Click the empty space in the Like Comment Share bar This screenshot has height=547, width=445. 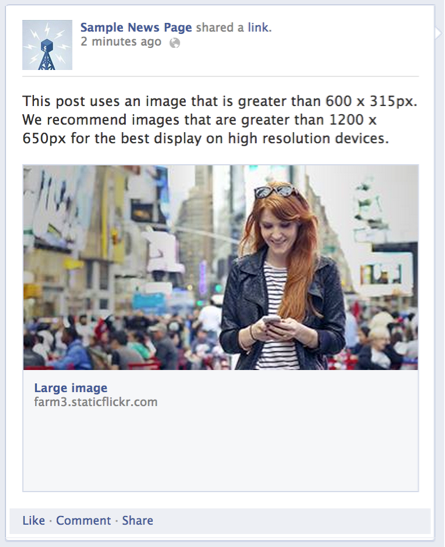(291, 520)
